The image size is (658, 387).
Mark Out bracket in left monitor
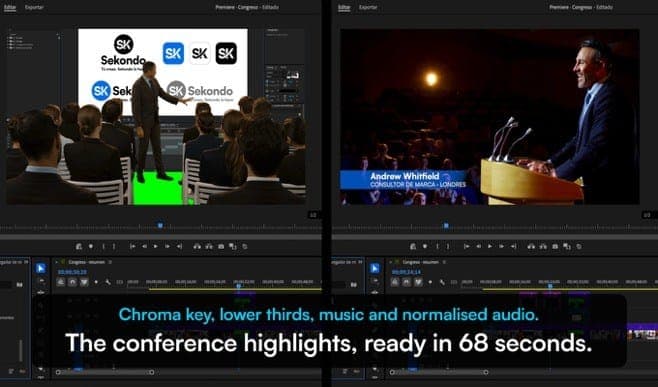click(114, 246)
